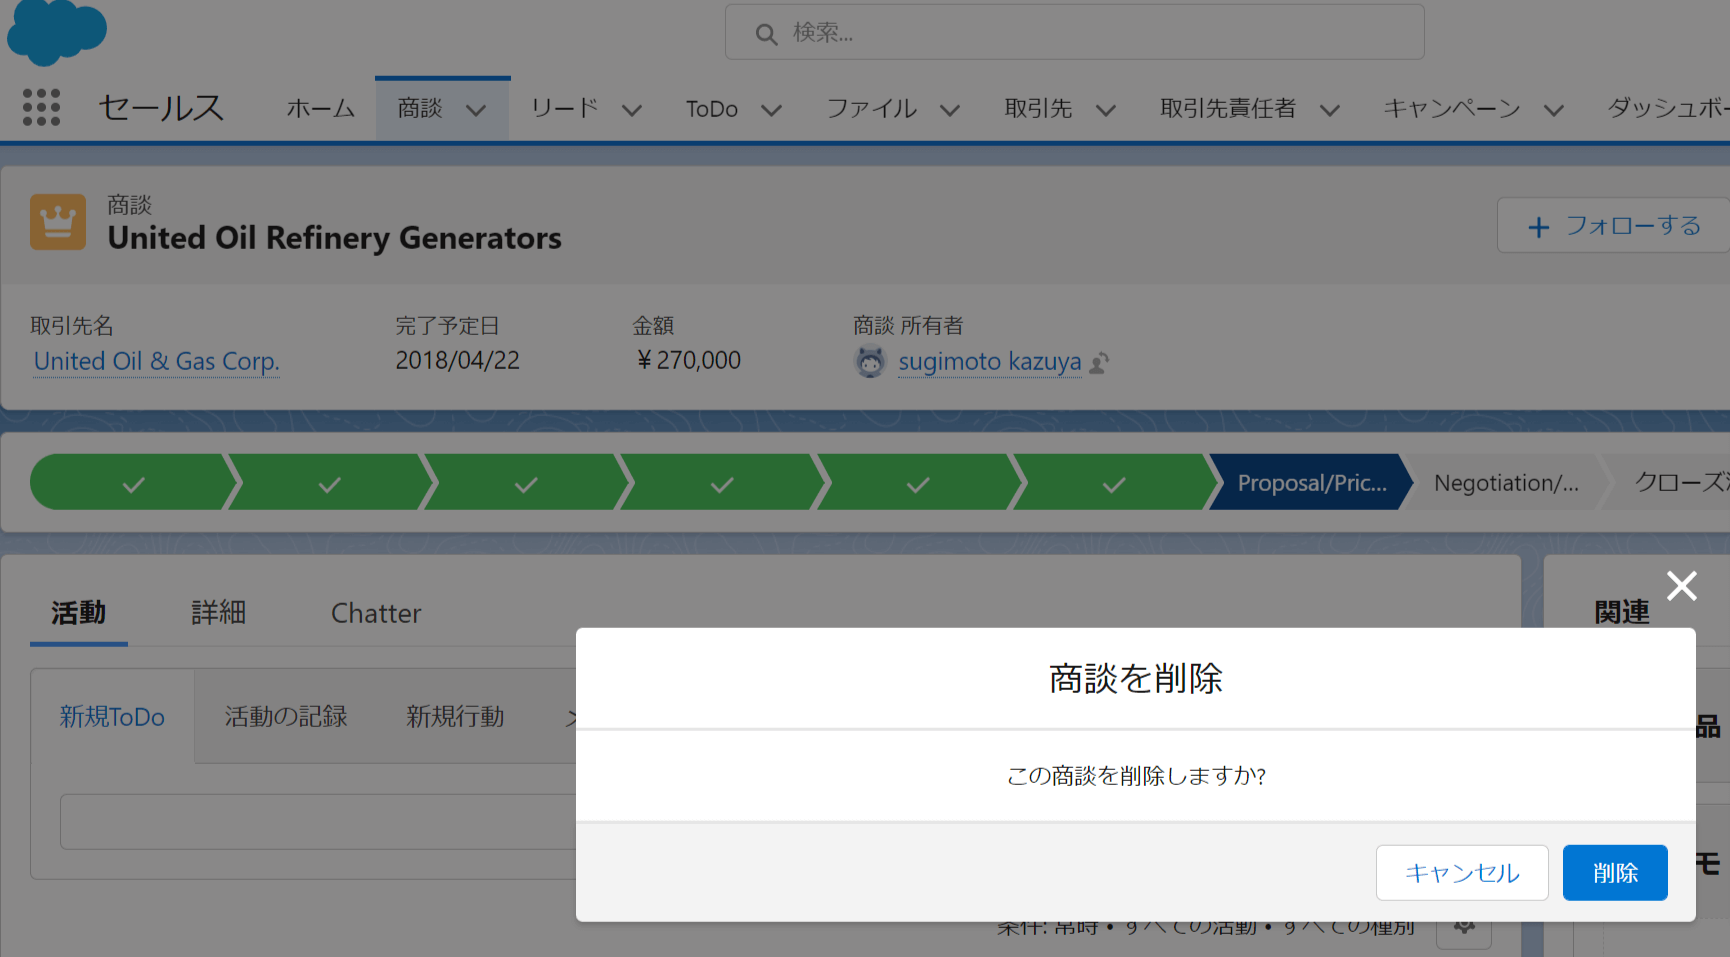This screenshot has width=1730, height=957.
Task: Expand the 取引先 tab dropdown chevron
Action: tap(1105, 110)
